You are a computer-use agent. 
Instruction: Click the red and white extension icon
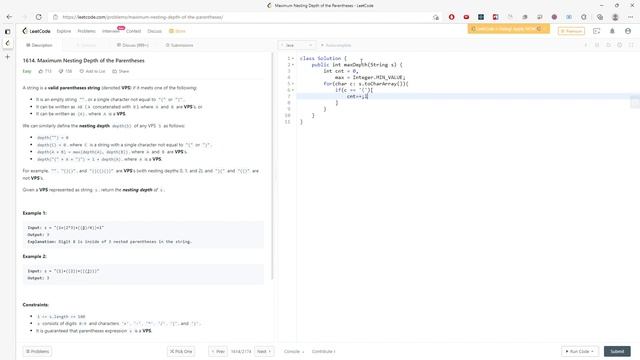click(495, 17)
